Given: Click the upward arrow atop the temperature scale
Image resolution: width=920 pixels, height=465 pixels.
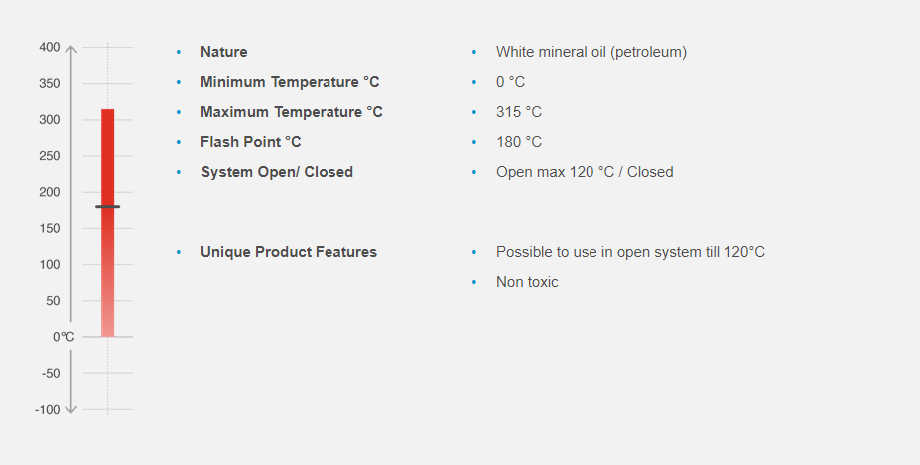Looking at the screenshot, I should tap(70, 47).
